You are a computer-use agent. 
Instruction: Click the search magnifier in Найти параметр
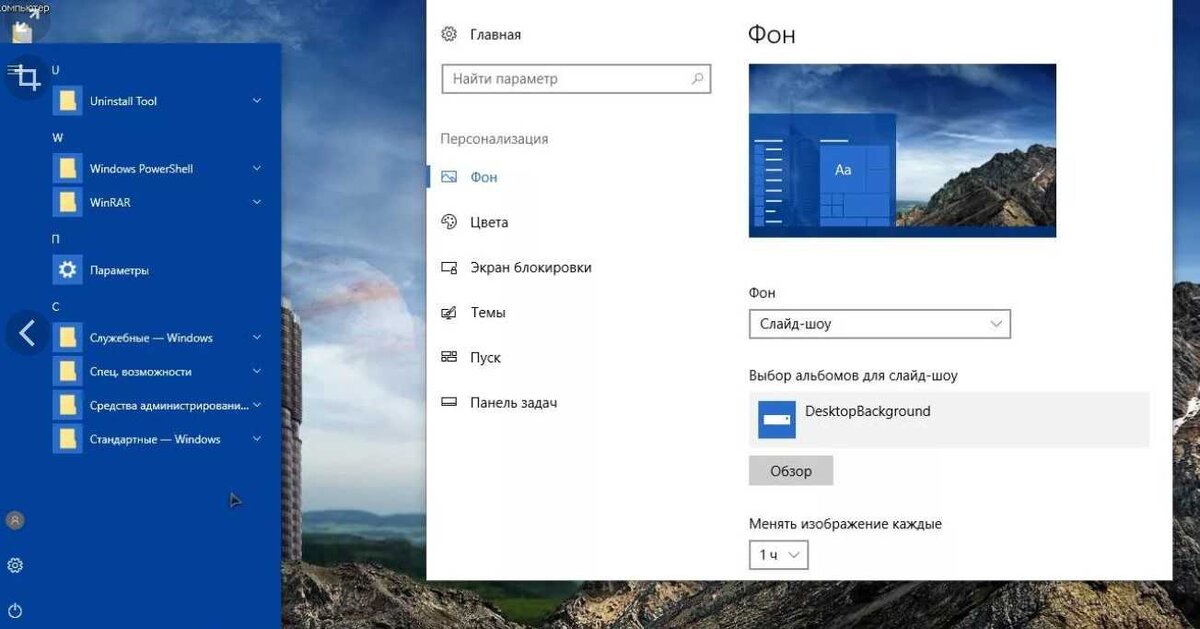[x=697, y=78]
